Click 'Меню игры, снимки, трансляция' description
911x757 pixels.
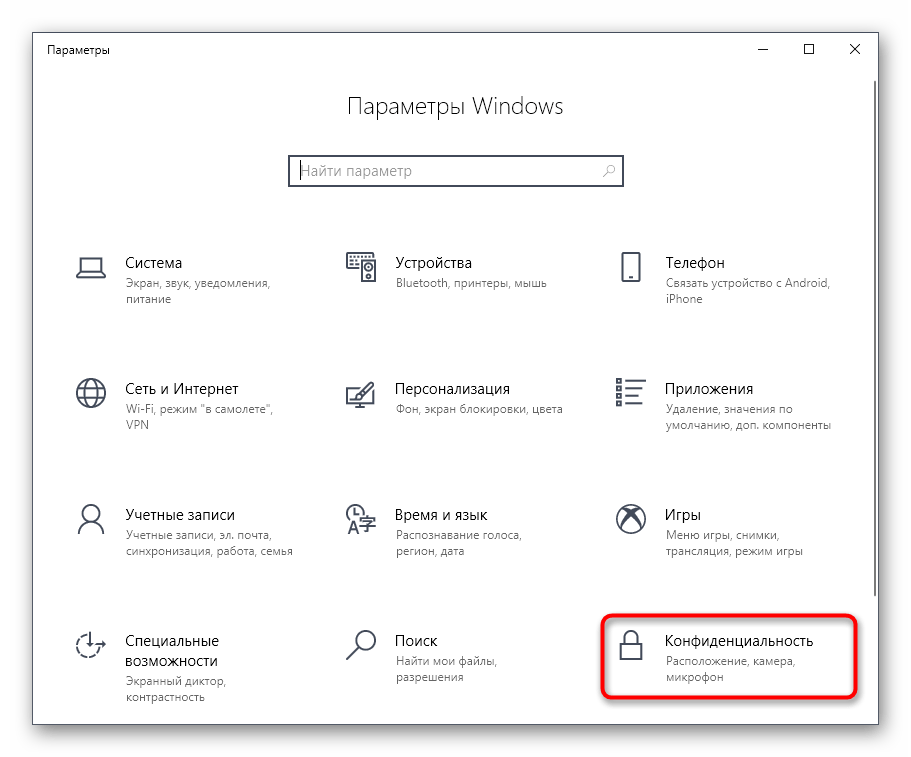click(734, 543)
